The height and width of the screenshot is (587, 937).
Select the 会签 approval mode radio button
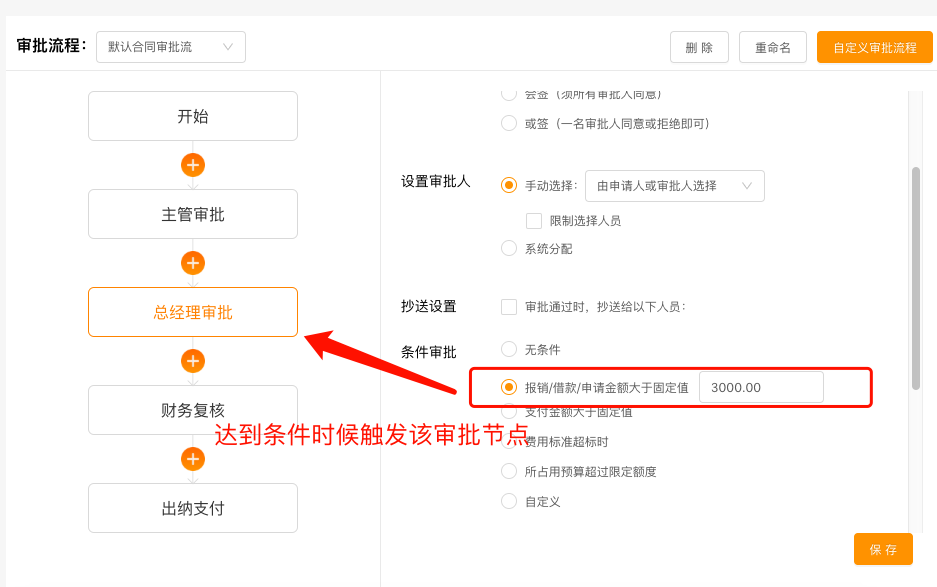point(509,94)
